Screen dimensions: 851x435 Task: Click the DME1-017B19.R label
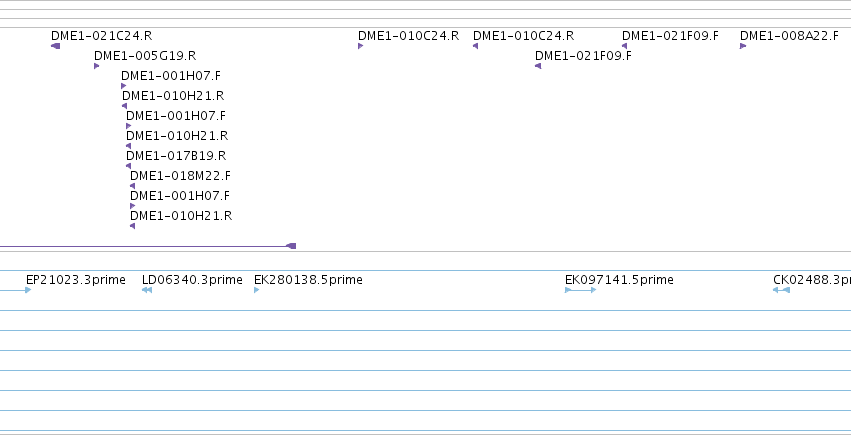pos(176,156)
